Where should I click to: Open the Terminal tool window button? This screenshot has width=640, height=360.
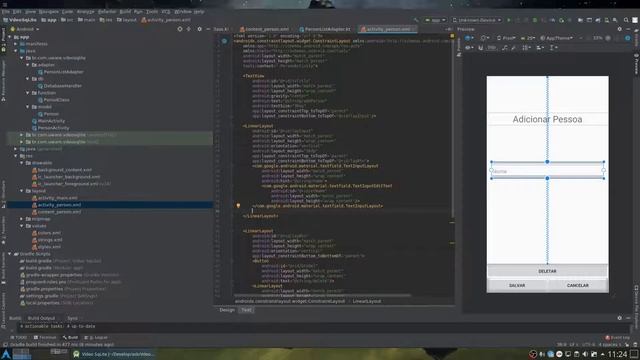(45, 338)
